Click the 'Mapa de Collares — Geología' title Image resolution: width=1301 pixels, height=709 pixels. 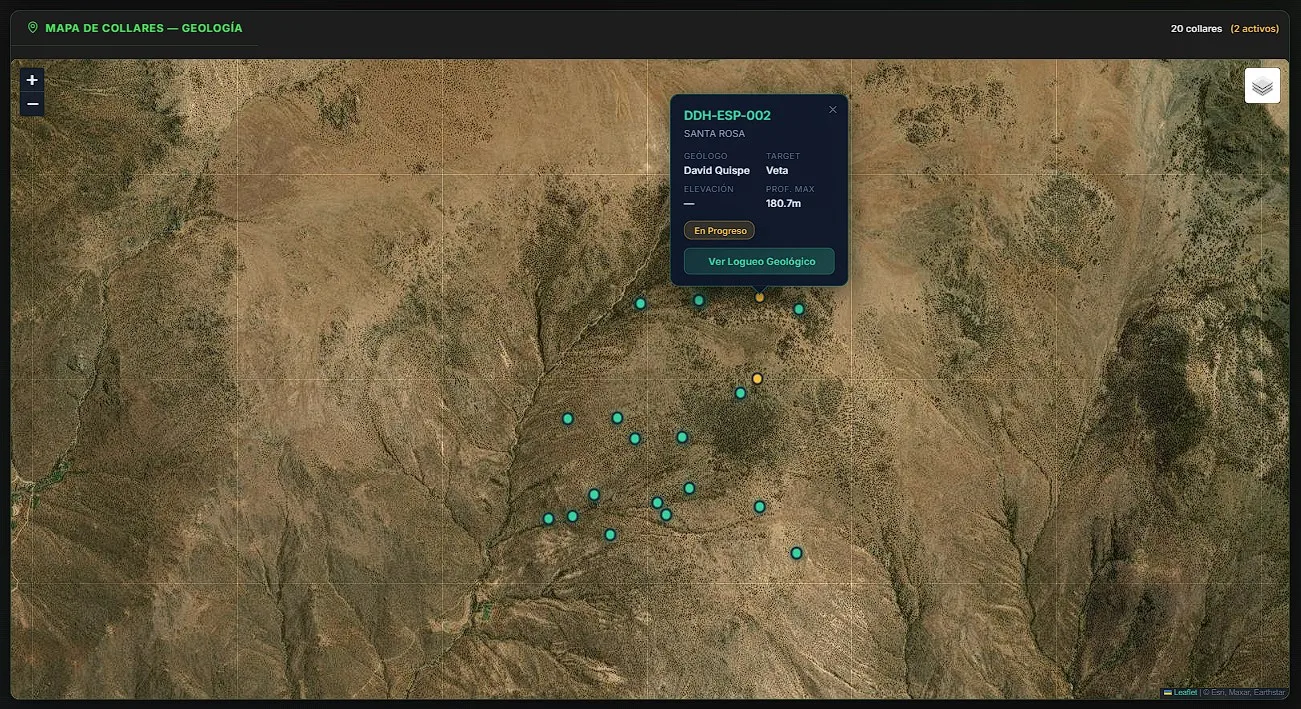(x=144, y=28)
